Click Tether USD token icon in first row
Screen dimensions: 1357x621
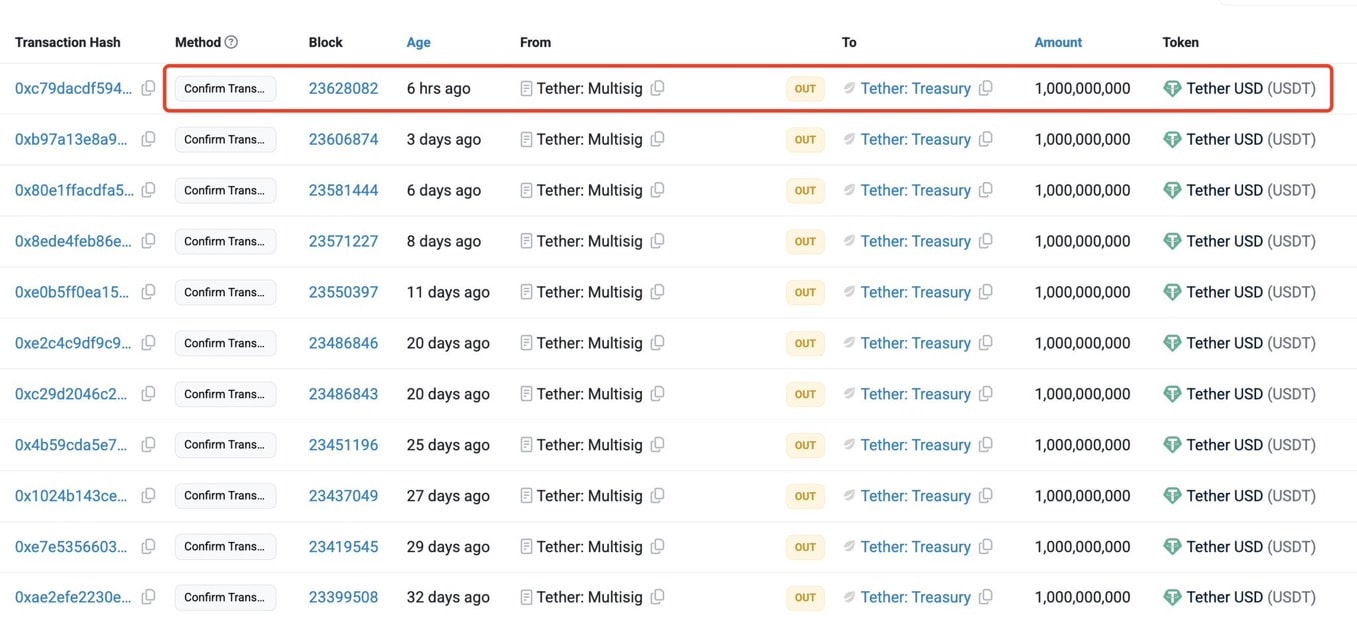tap(1172, 88)
